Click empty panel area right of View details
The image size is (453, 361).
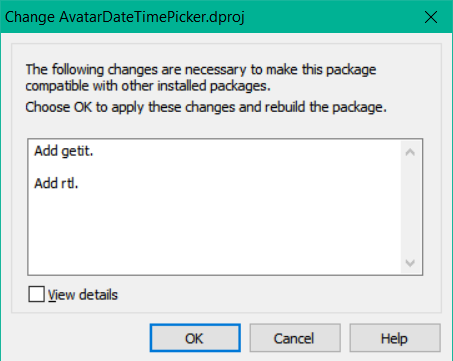point(277,295)
